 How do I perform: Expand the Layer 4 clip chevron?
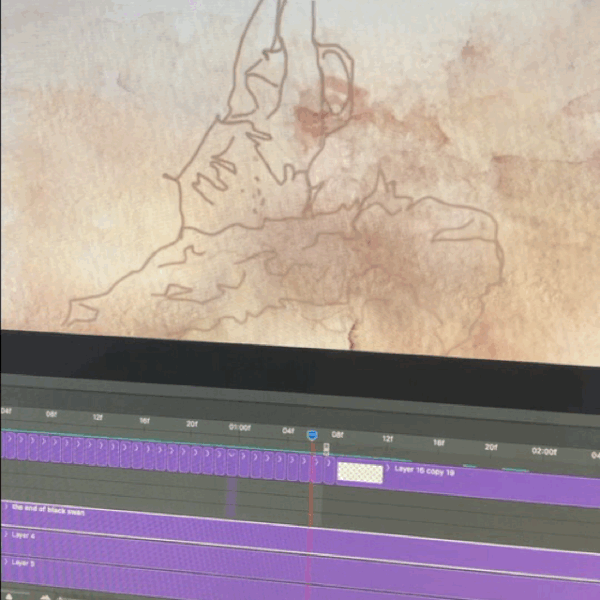pyautogui.click(x=6, y=534)
